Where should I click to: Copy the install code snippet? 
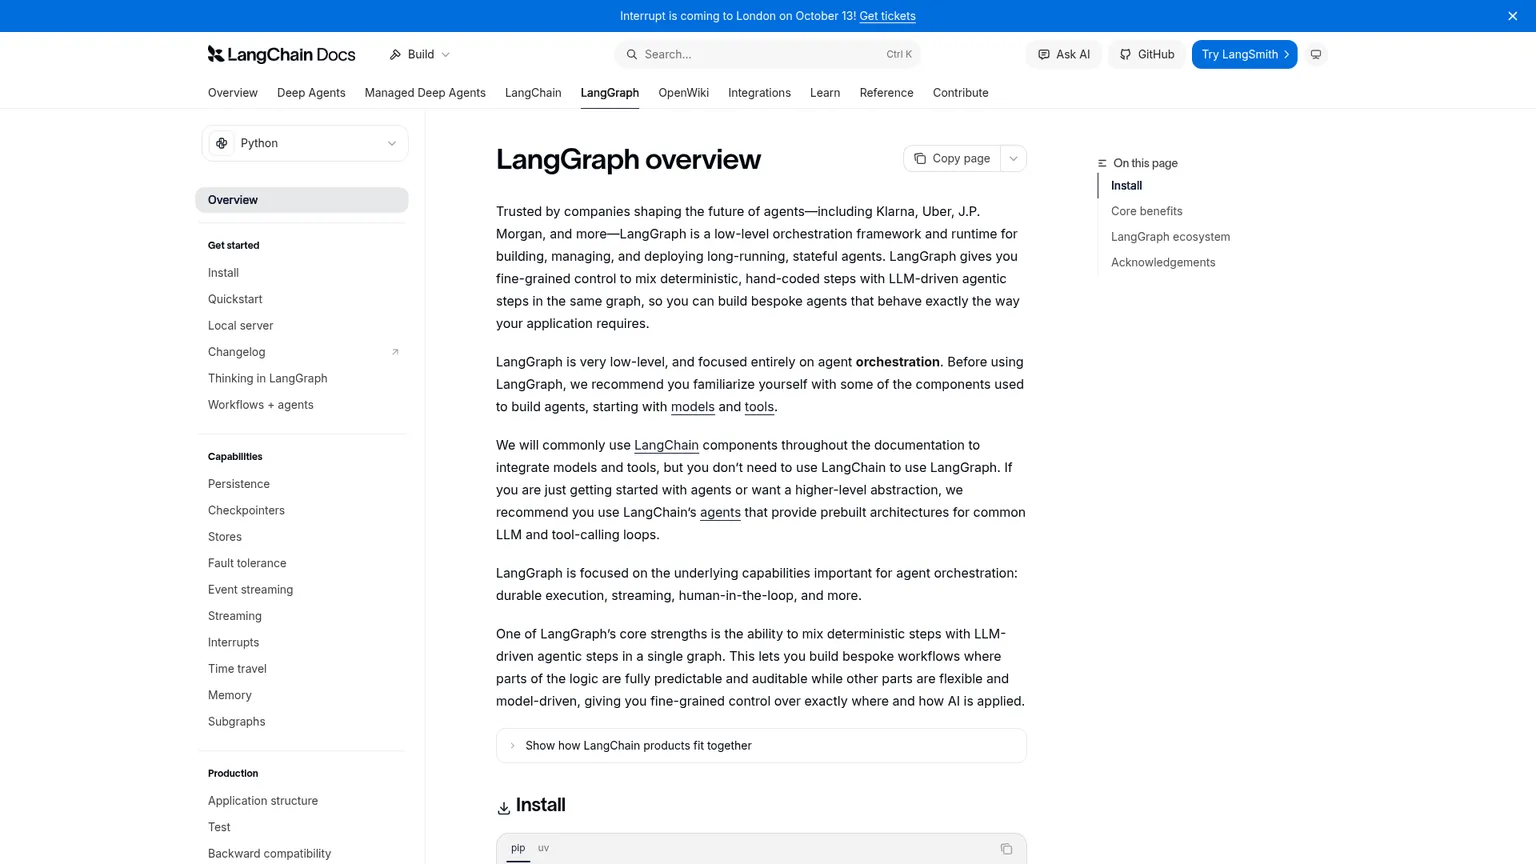click(1006, 849)
